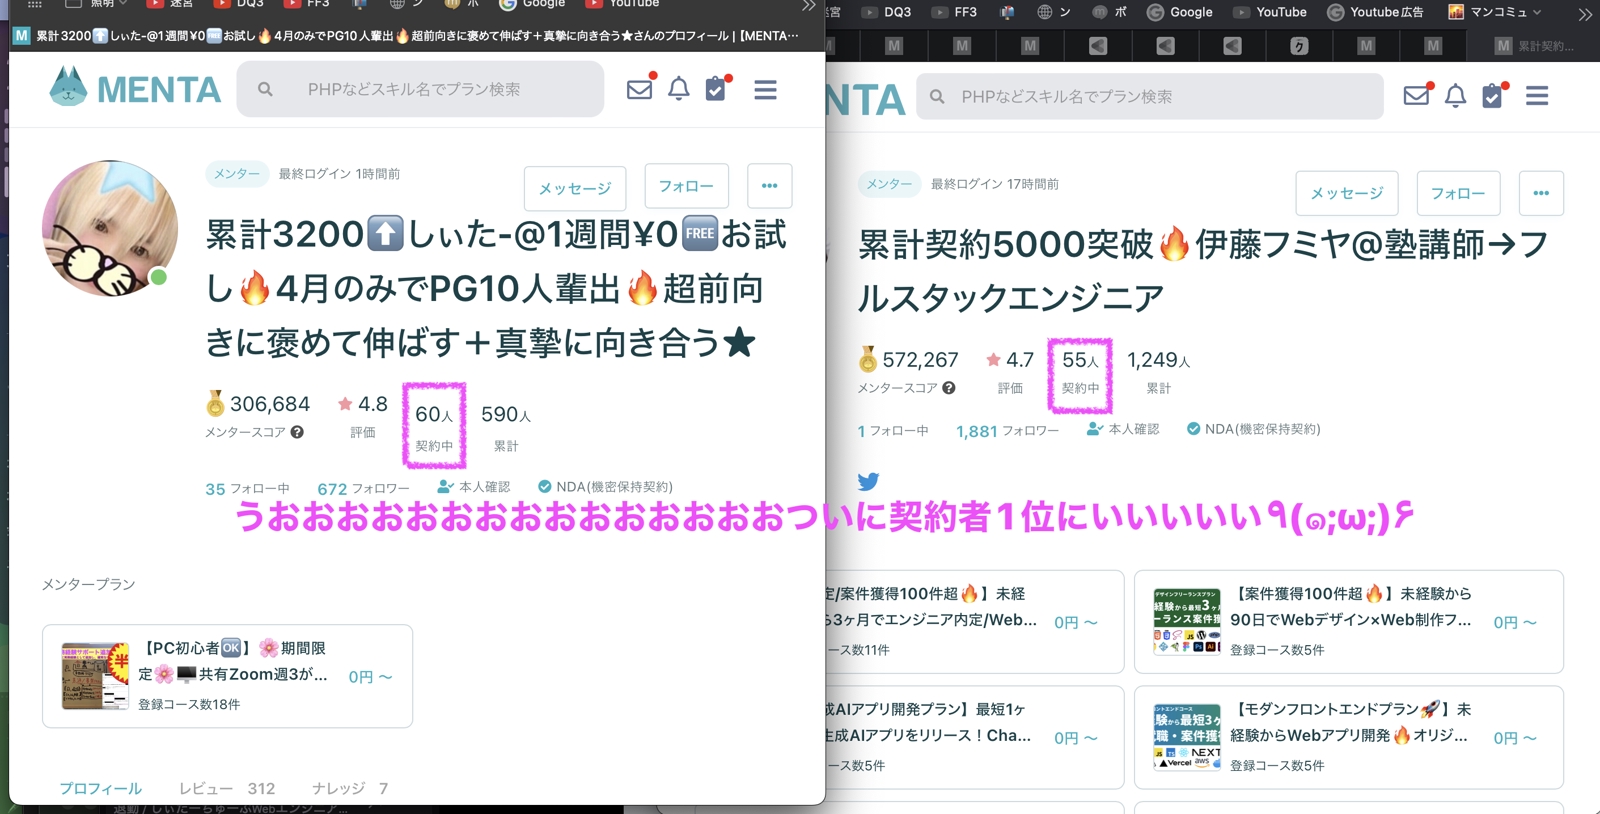Switch to プロフィール tab
The width and height of the screenshot is (1600, 814).
[x=100, y=788]
